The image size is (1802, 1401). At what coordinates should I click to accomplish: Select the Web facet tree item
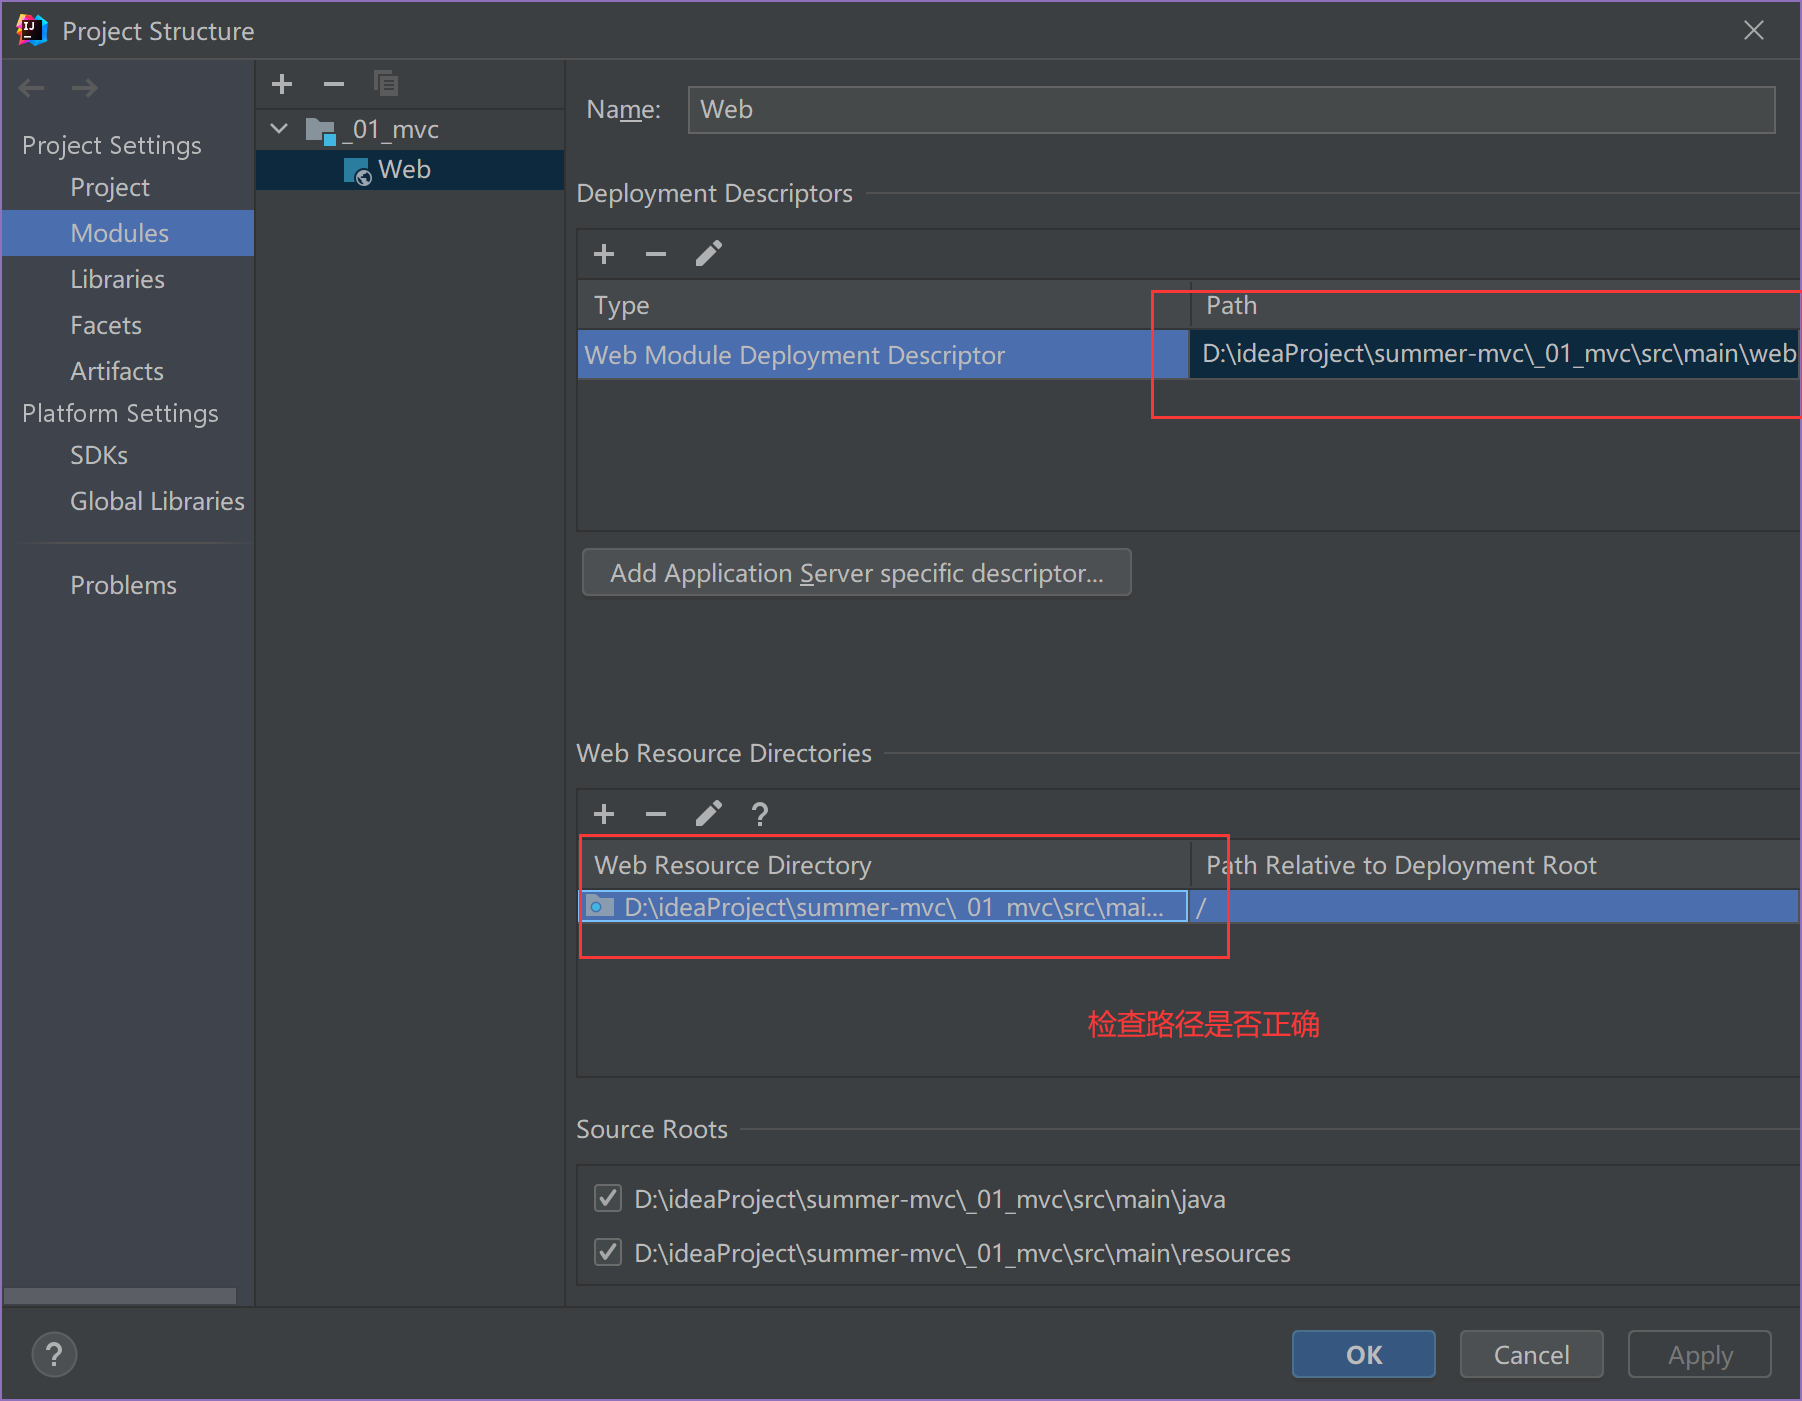[x=404, y=170]
